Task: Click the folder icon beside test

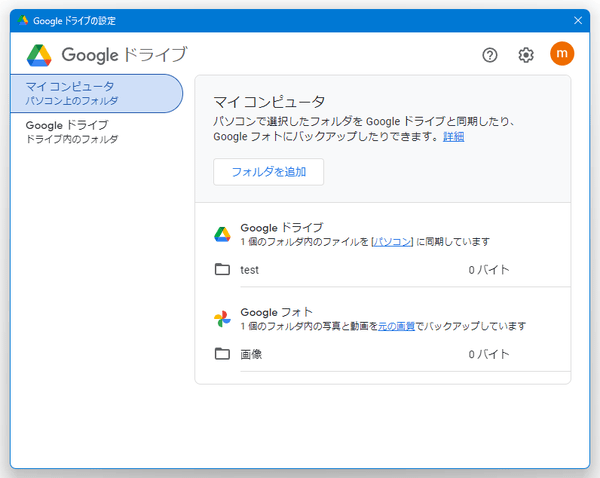Action: click(x=222, y=269)
